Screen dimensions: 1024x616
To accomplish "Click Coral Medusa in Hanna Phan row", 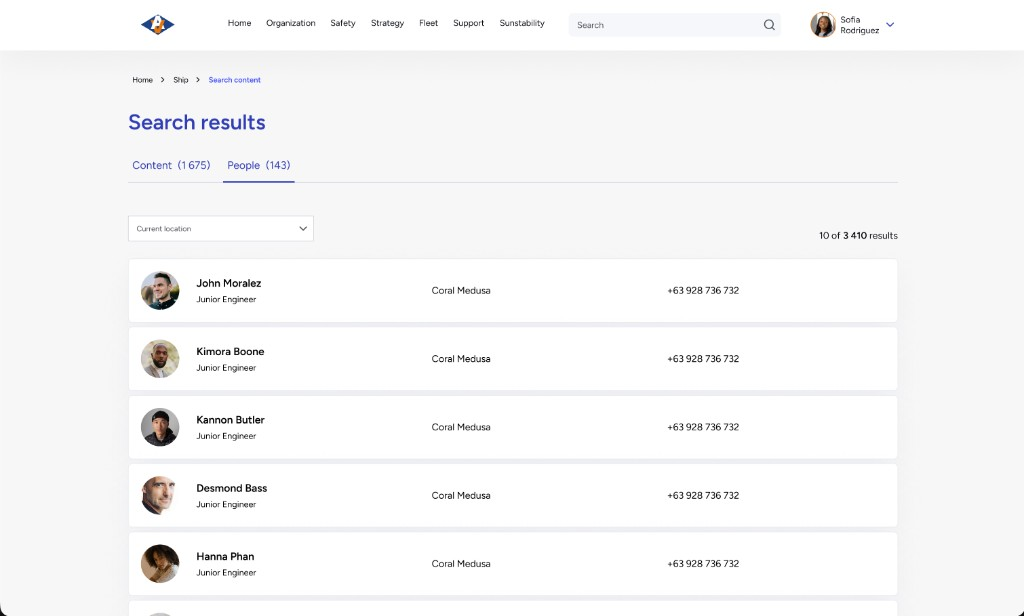I will coord(460,564).
